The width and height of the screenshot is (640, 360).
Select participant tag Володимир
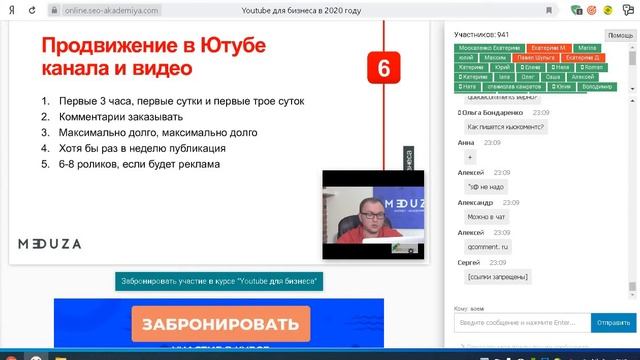[597, 87]
